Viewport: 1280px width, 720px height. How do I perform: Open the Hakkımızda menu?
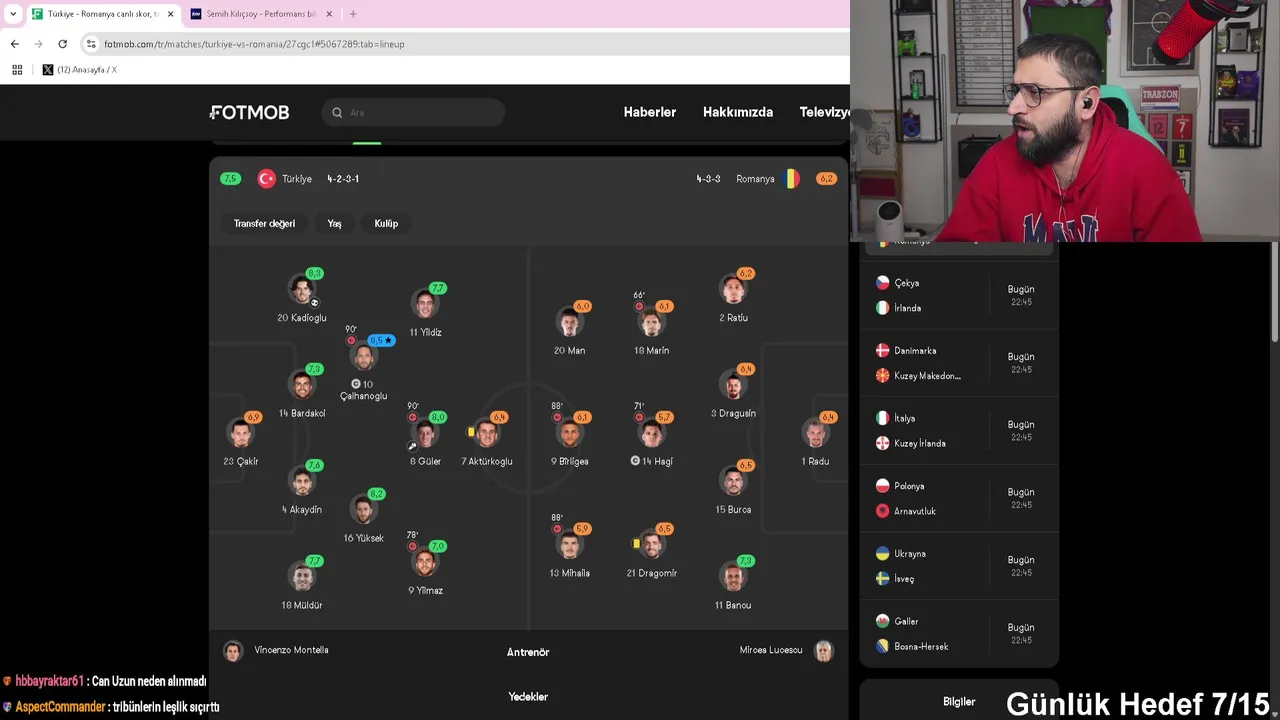pyautogui.click(x=738, y=112)
